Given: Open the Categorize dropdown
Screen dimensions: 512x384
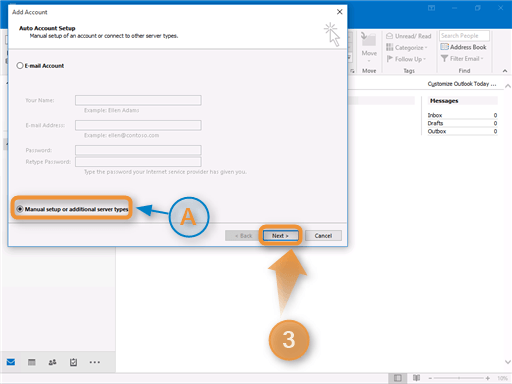Looking at the screenshot, I should [x=407, y=48].
